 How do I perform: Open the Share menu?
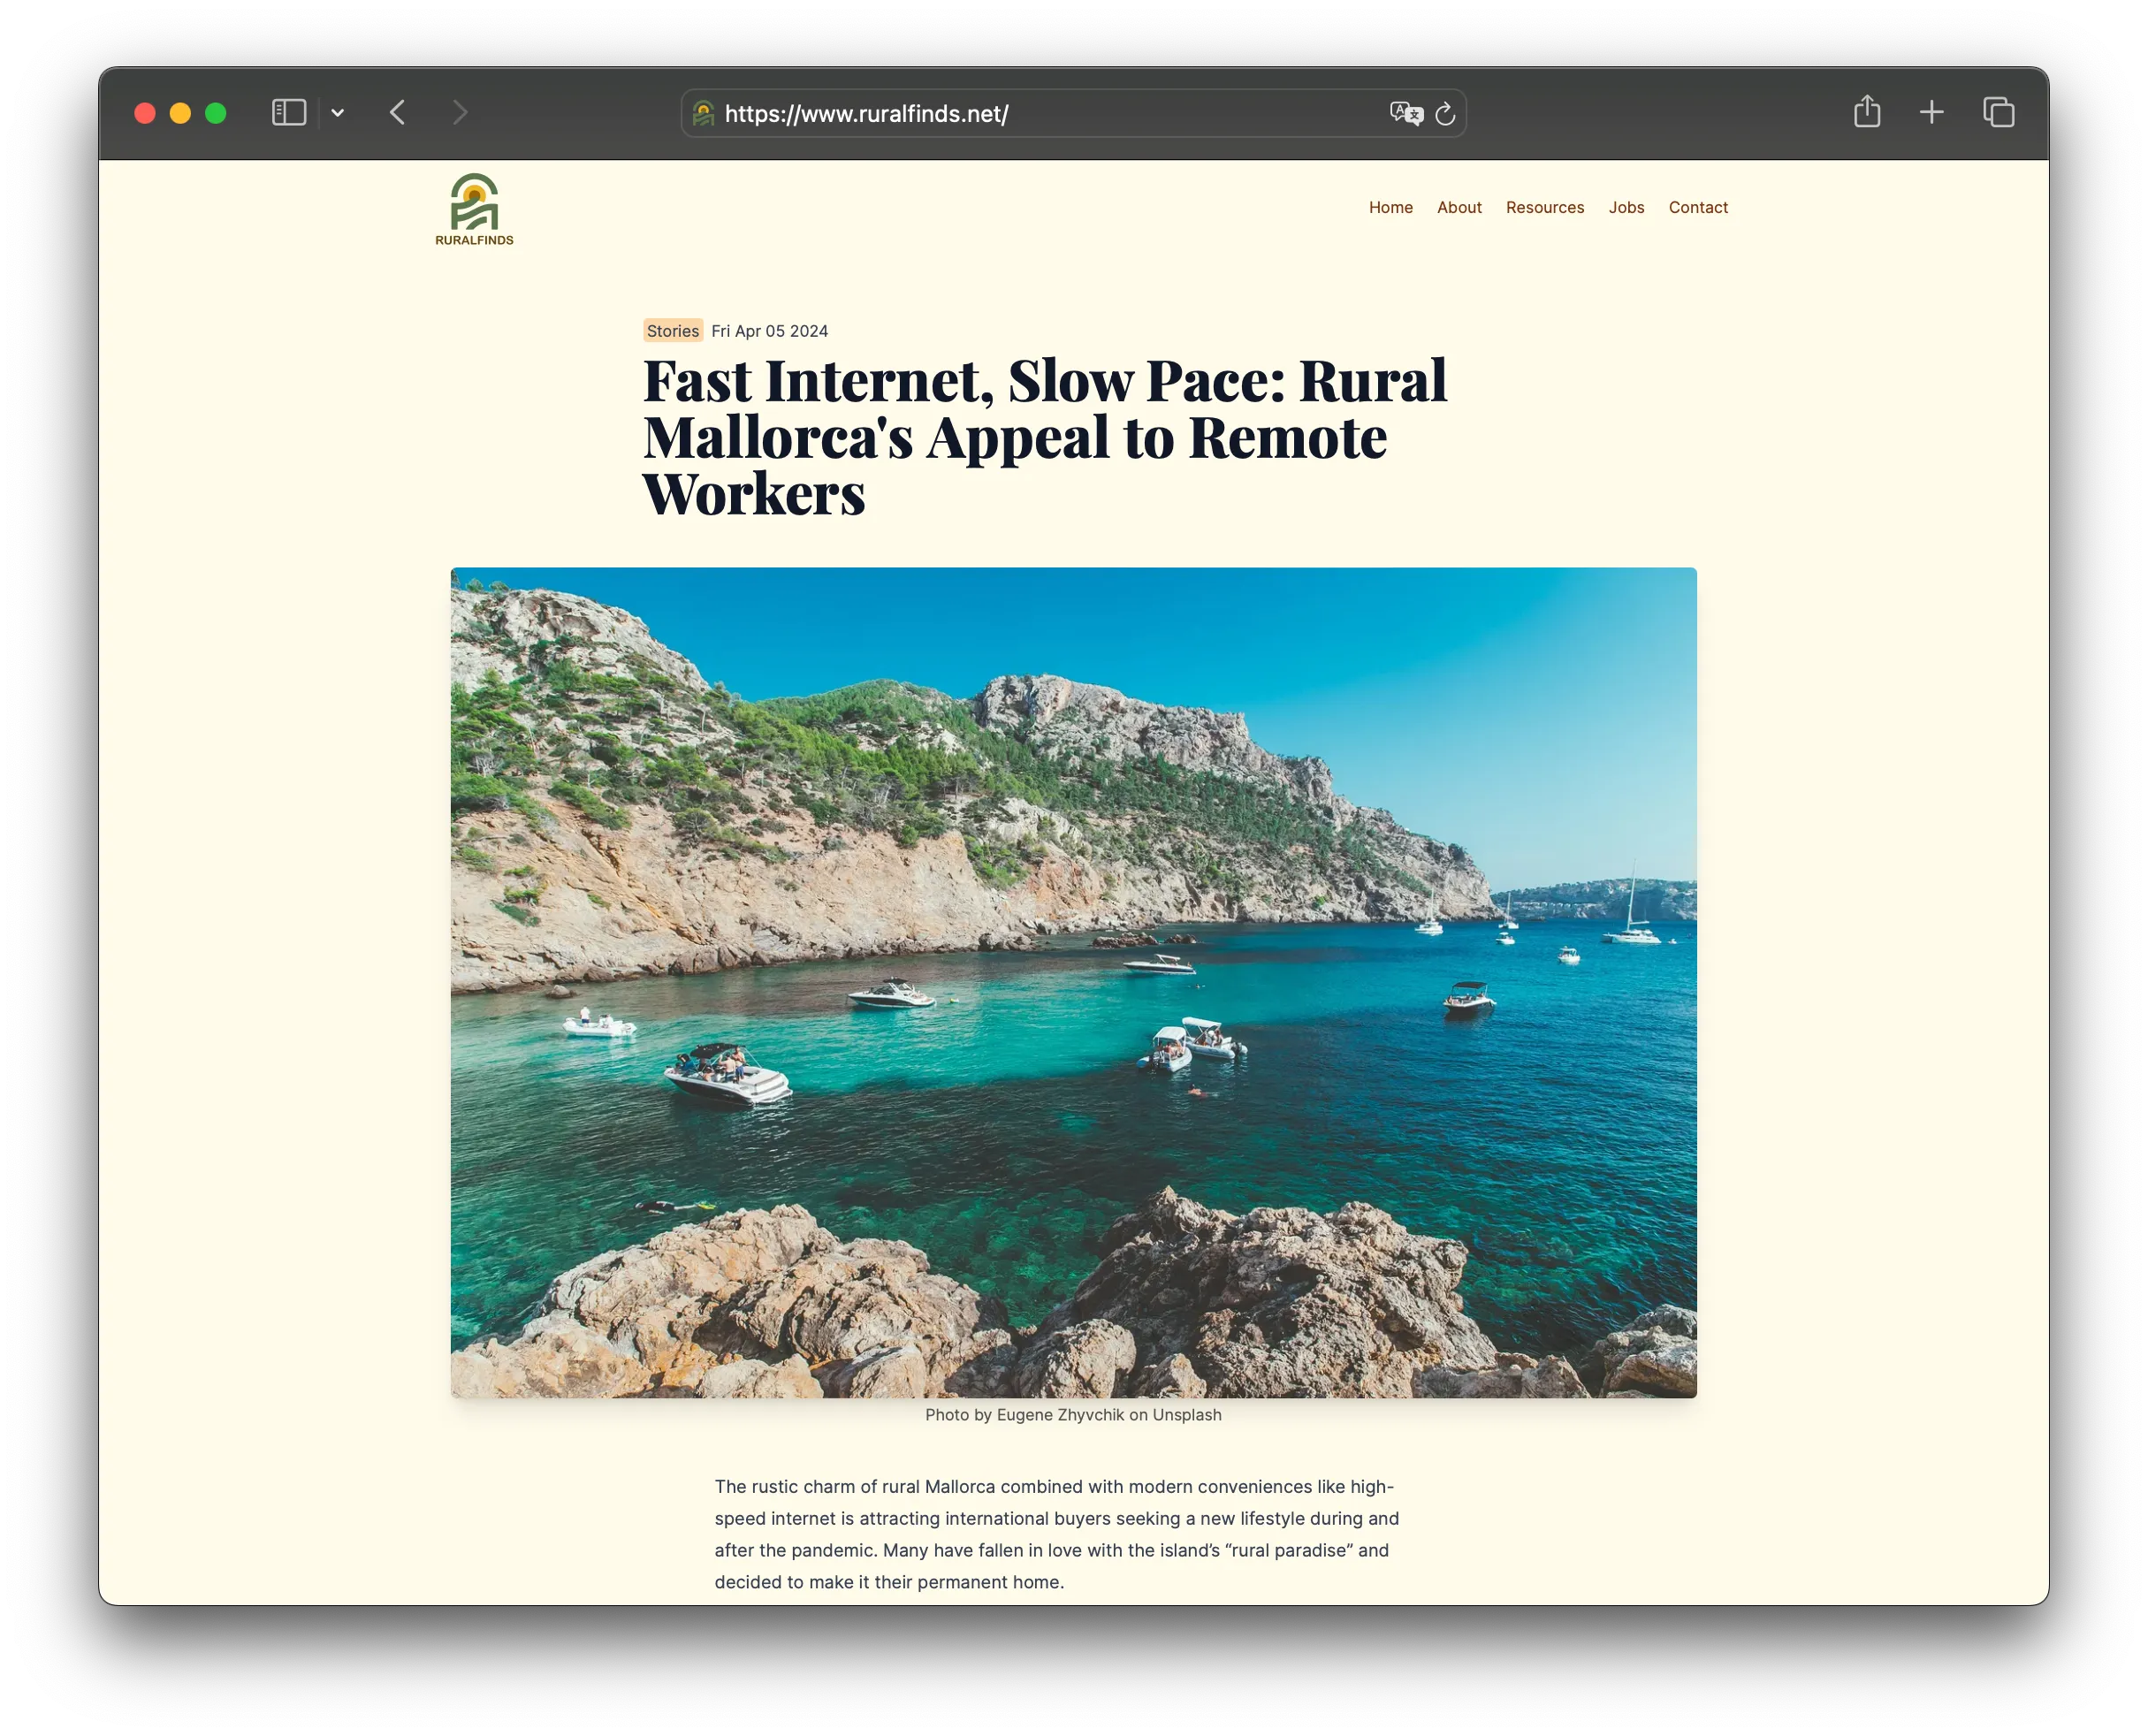tap(1868, 112)
